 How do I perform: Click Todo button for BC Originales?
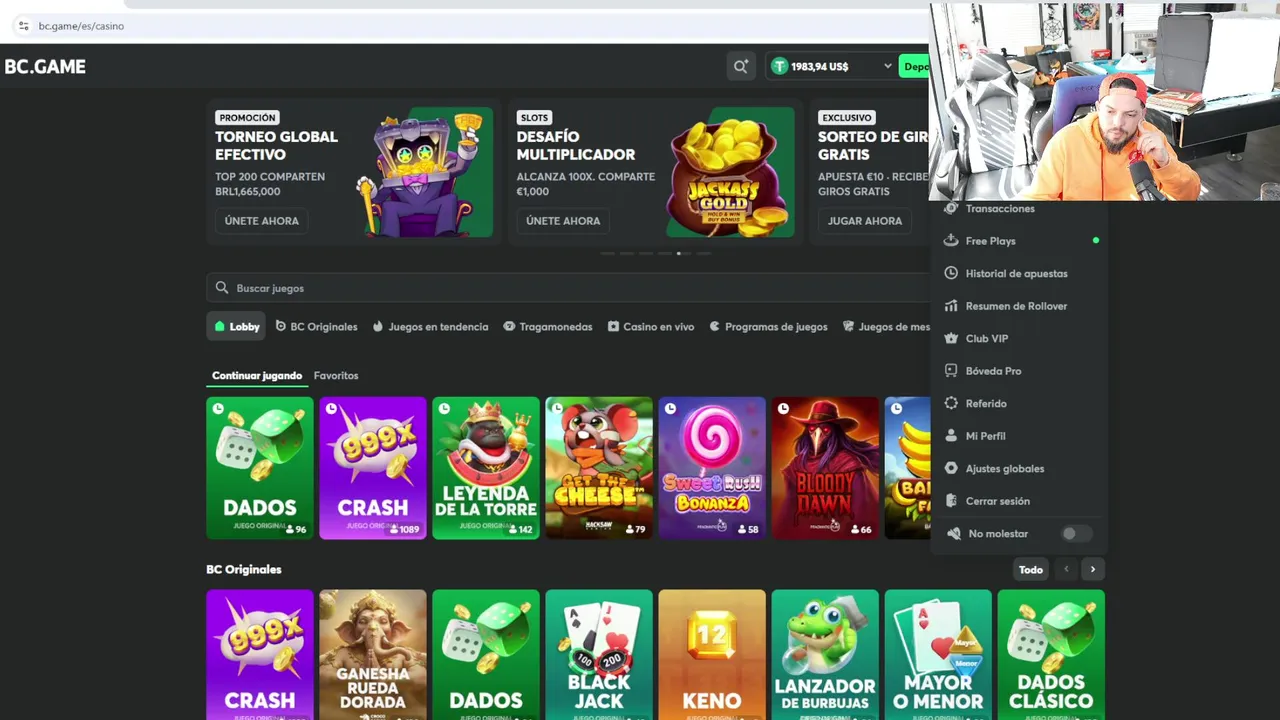point(1031,570)
